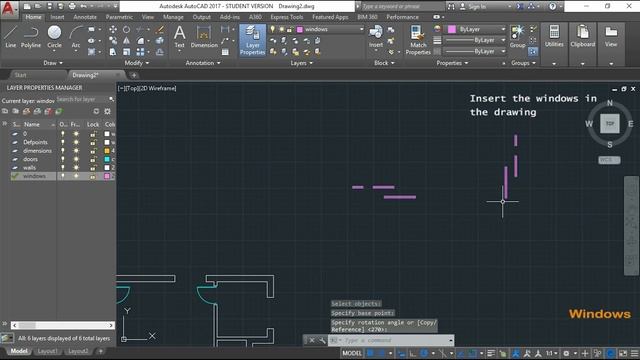Click the Mirror tool in Modify panel

tap(127, 41)
